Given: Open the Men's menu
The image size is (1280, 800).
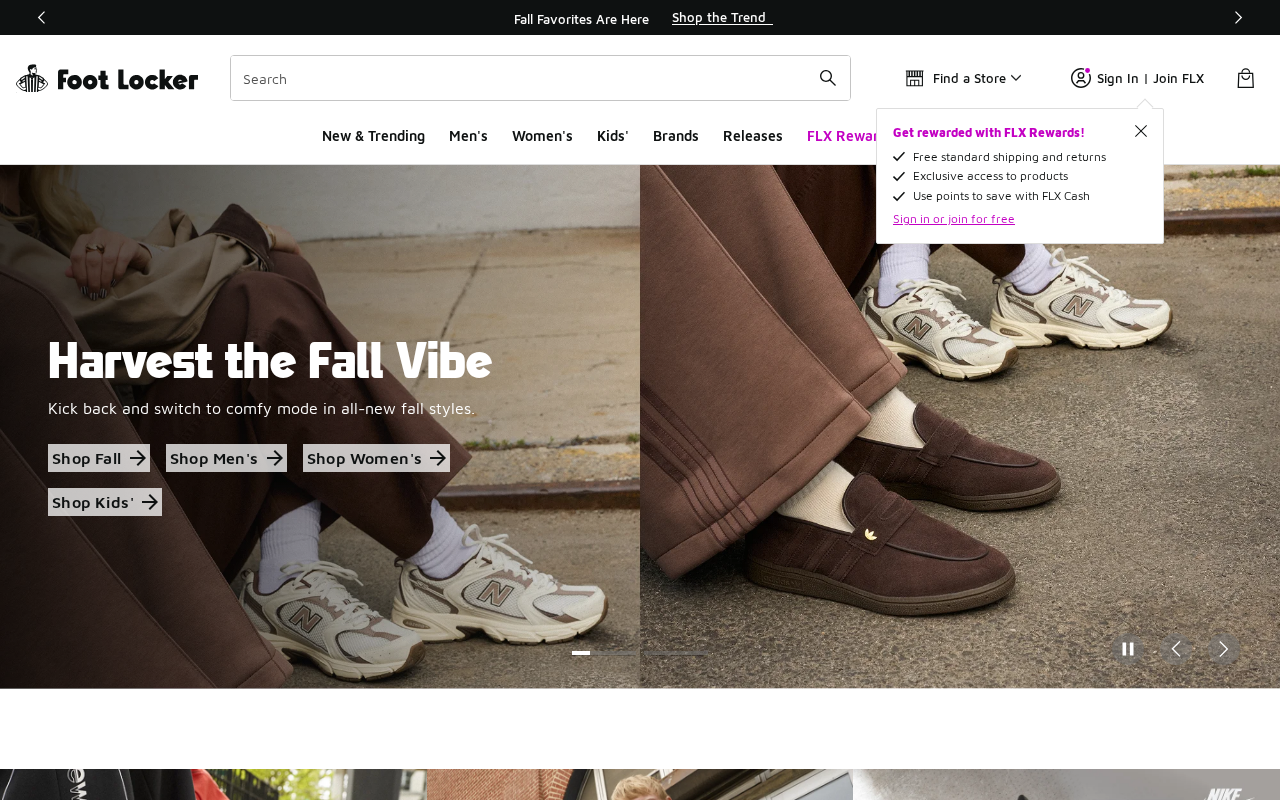Looking at the screenshot, I should click(468, 136).
